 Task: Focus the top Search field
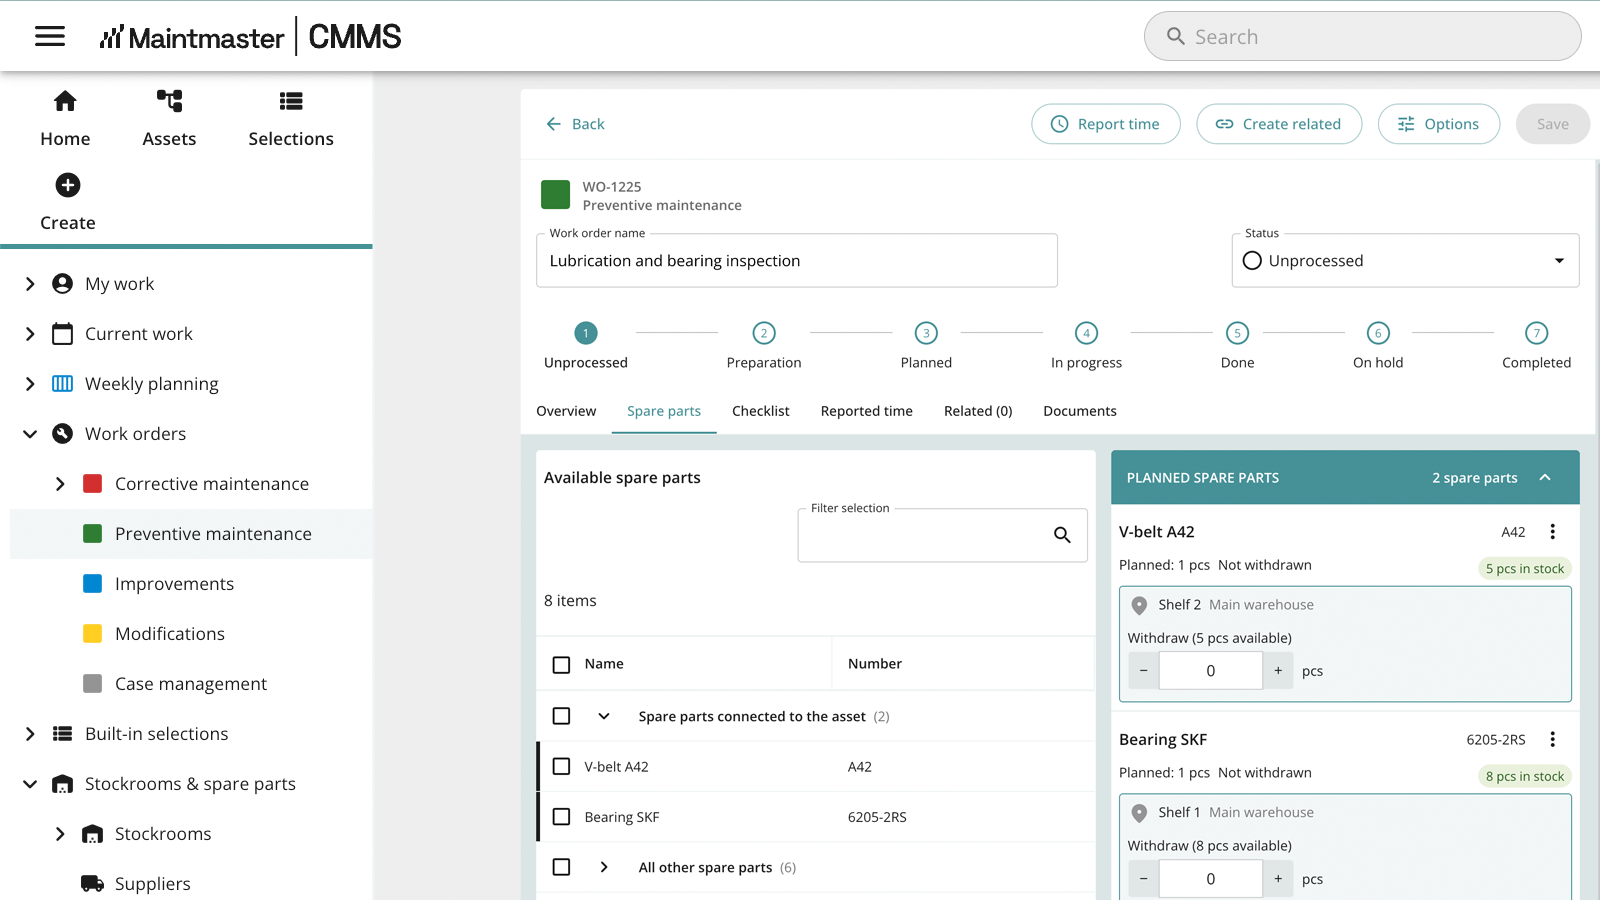point(1362,37)
